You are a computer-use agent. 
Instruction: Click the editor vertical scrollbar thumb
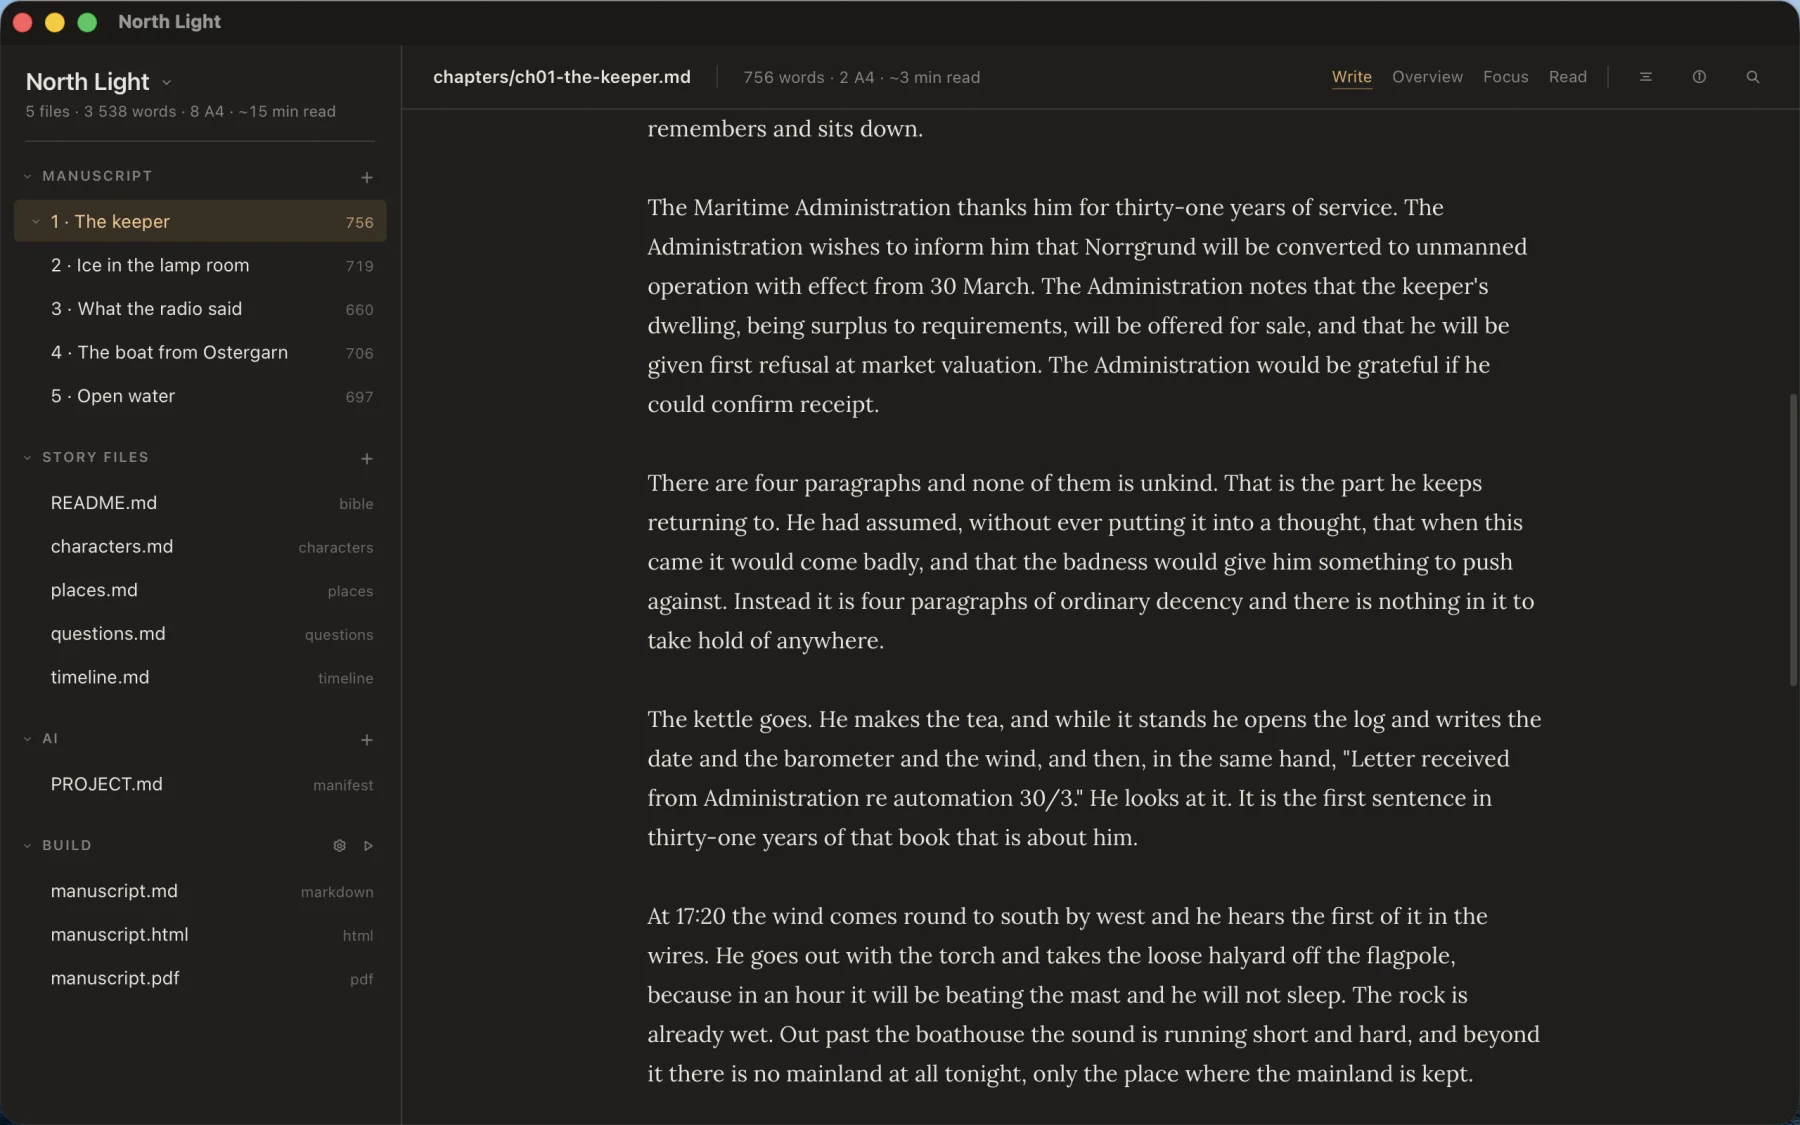(1793, 540)
